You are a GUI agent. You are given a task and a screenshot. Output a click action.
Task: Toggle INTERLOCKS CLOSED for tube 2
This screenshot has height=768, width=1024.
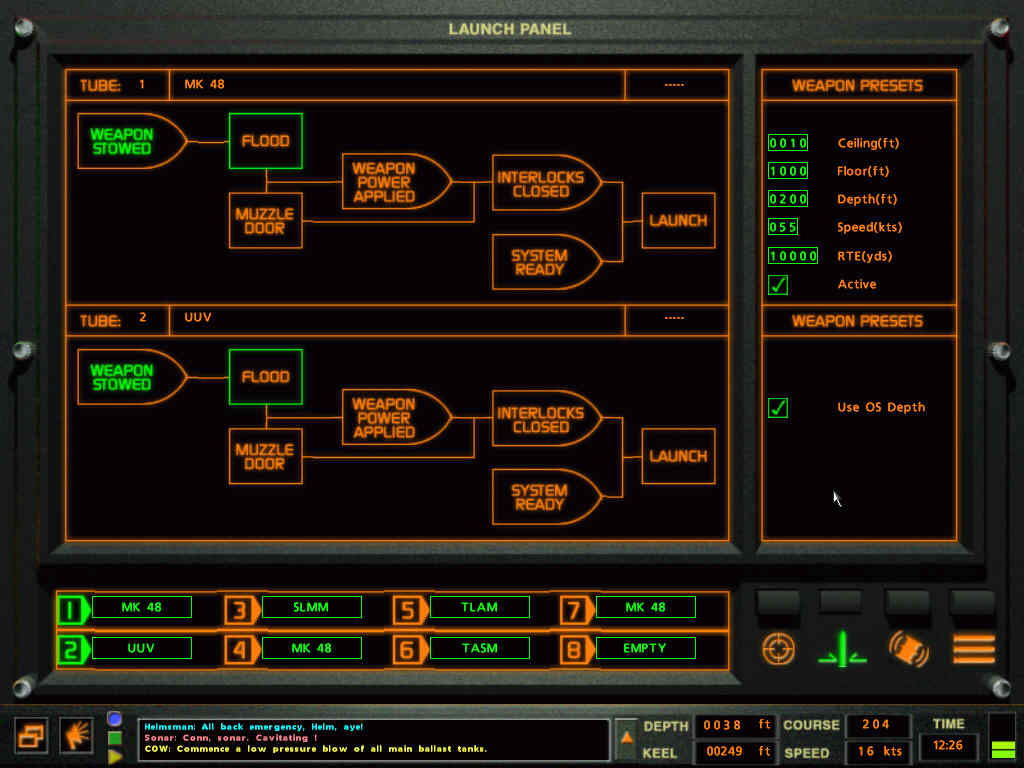546,419
